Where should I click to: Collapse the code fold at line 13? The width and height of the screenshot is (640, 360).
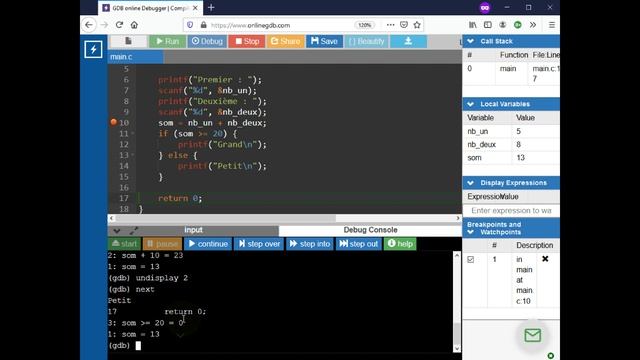[x=133, y=155]
